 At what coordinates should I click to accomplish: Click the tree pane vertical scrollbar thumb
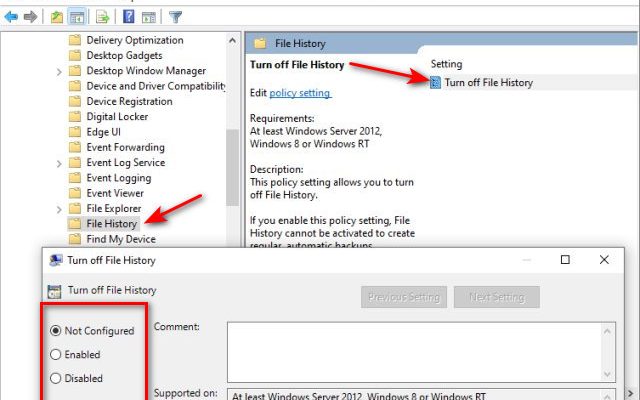(x=232, y=167)
